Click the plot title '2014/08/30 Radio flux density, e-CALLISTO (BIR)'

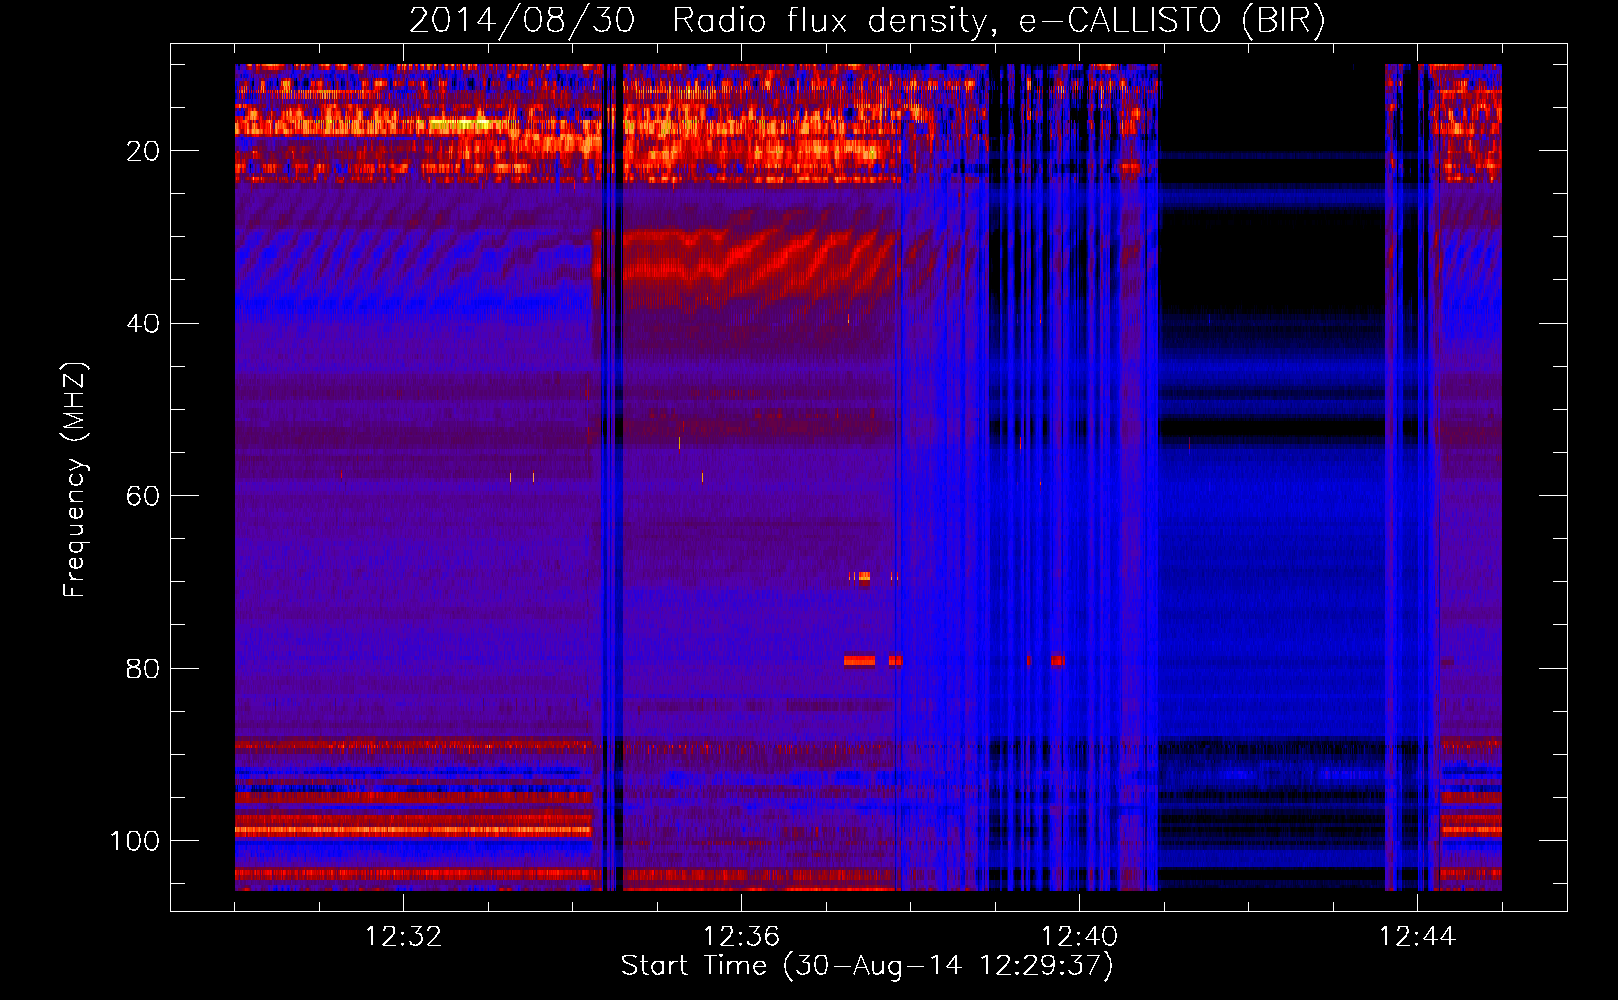coord(867,20)
